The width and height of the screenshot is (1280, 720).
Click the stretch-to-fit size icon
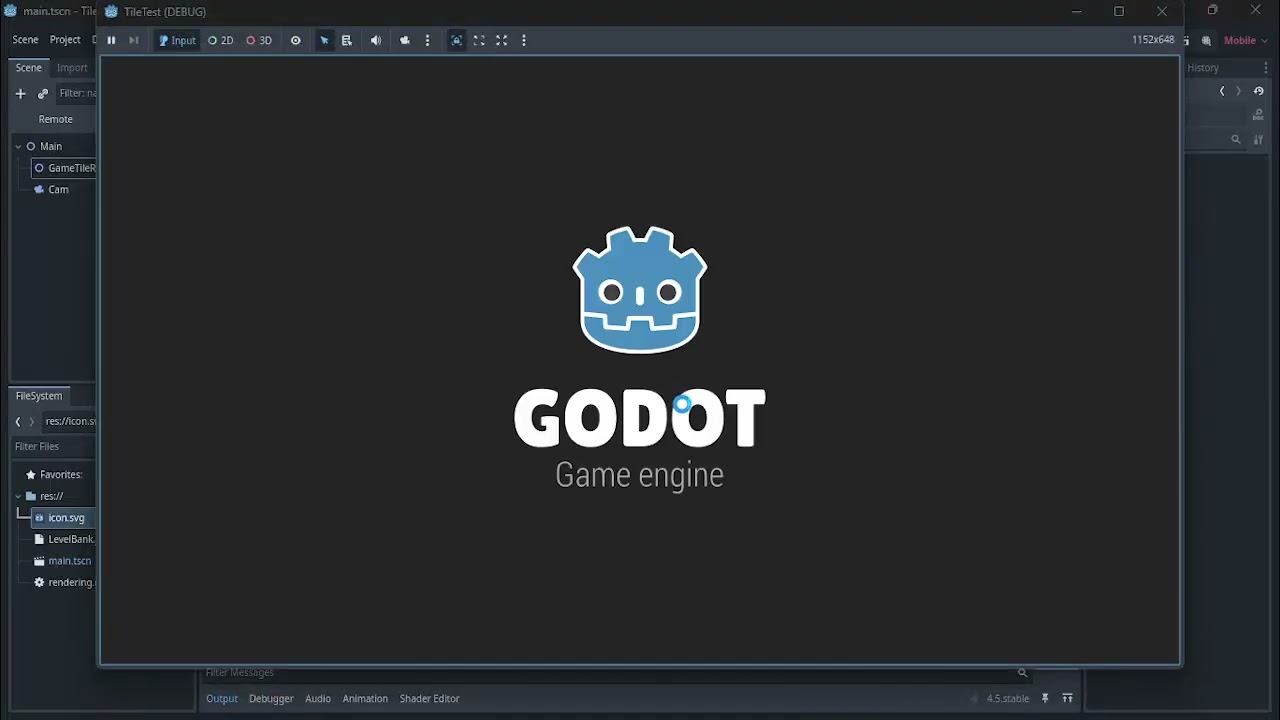point(502,41)
